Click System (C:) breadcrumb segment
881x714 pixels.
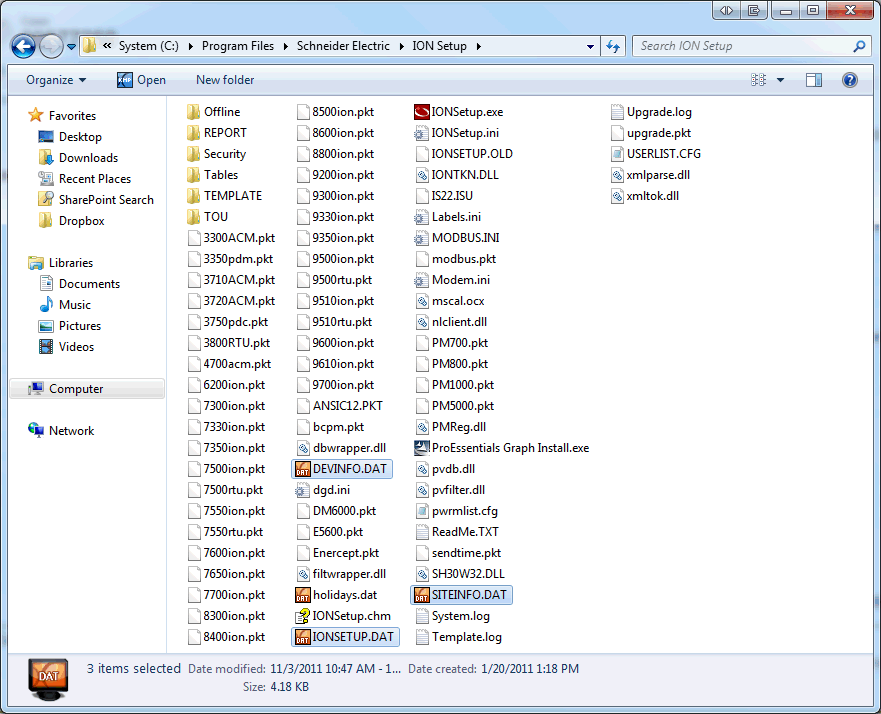click(148, 46)
